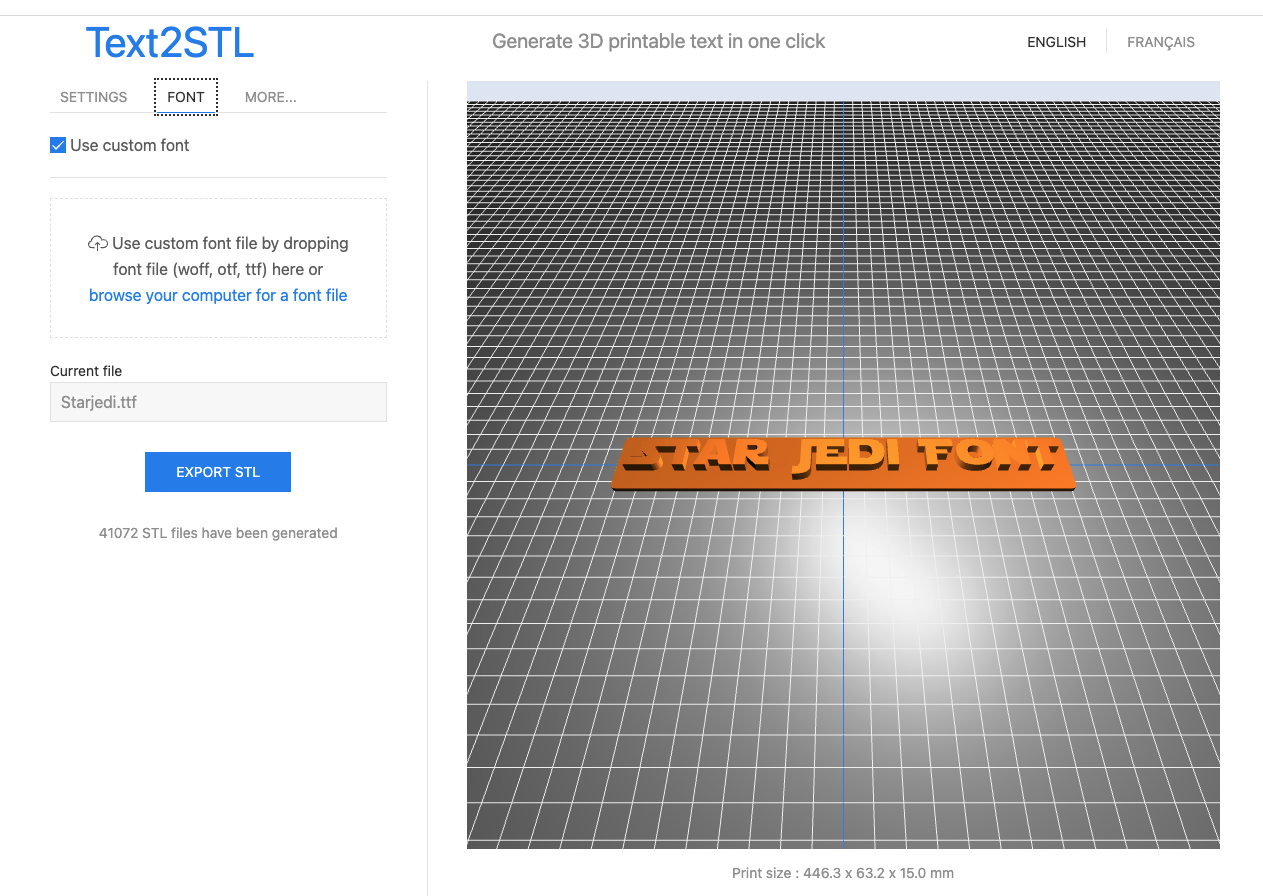Click the Generate 3D printable text heading

(x=658, y=41)
